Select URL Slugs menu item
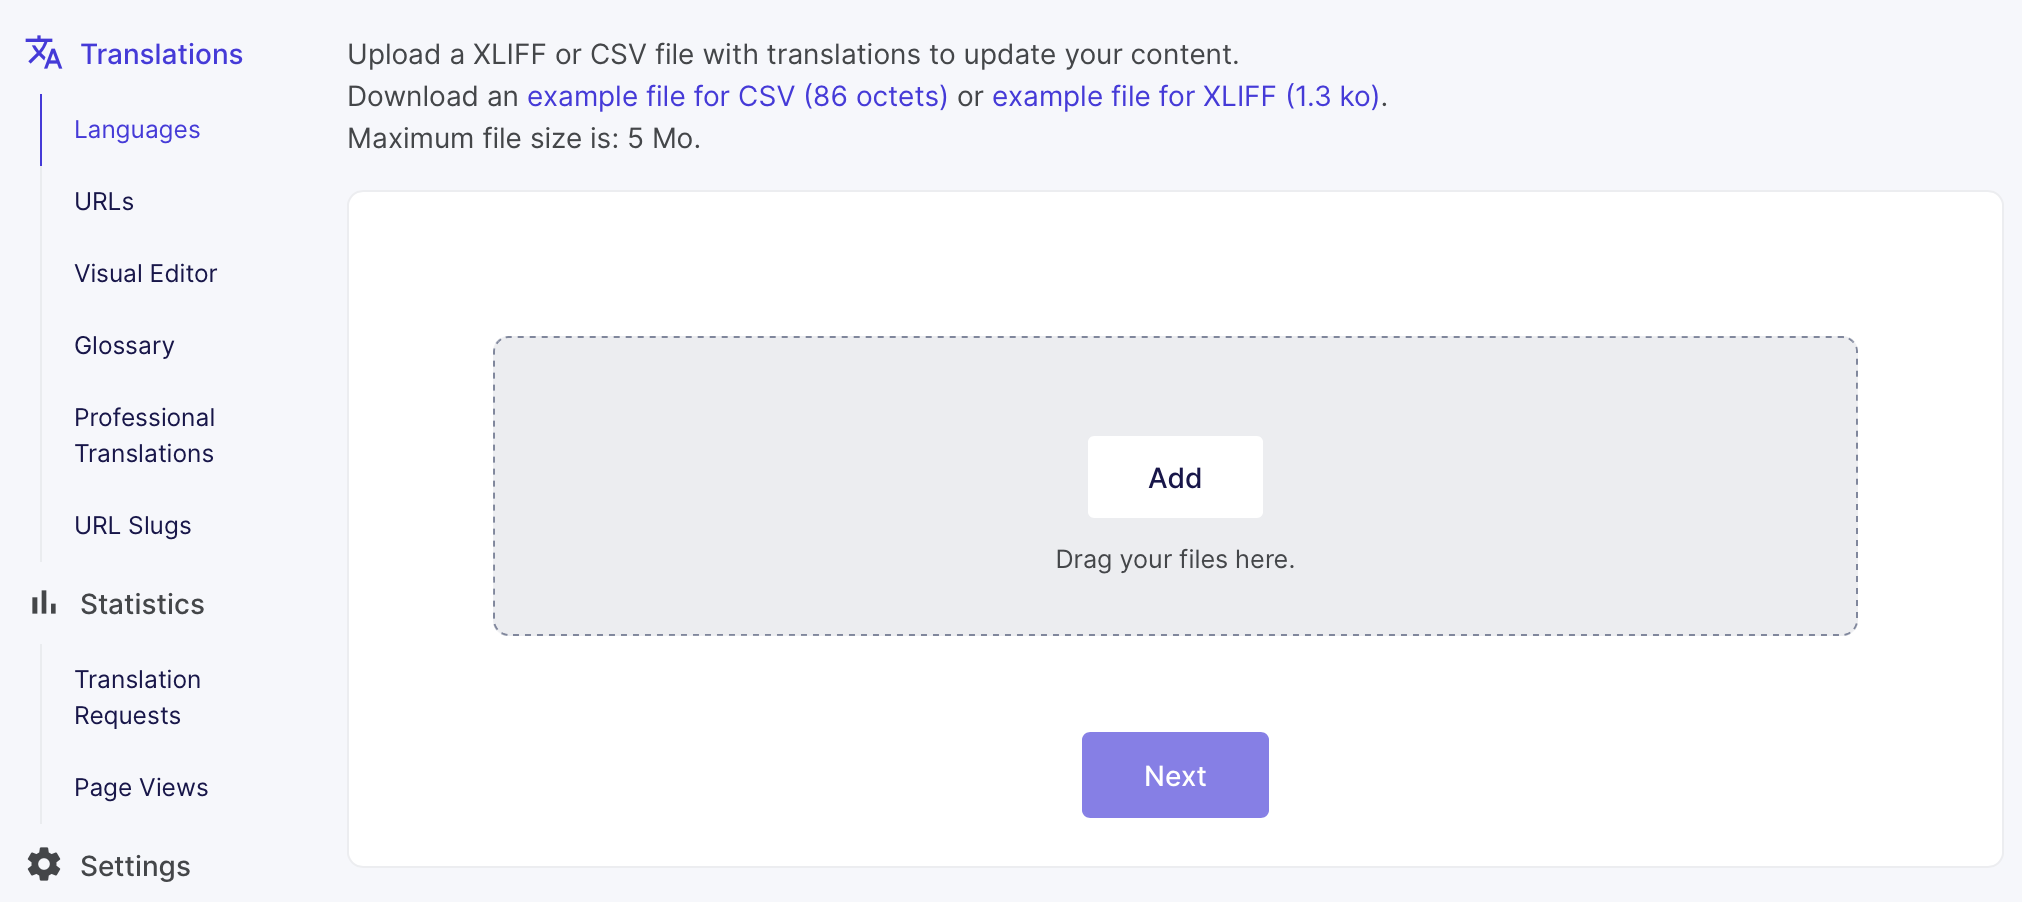This screenshot has width=2022, height=902. pos(133,526)
